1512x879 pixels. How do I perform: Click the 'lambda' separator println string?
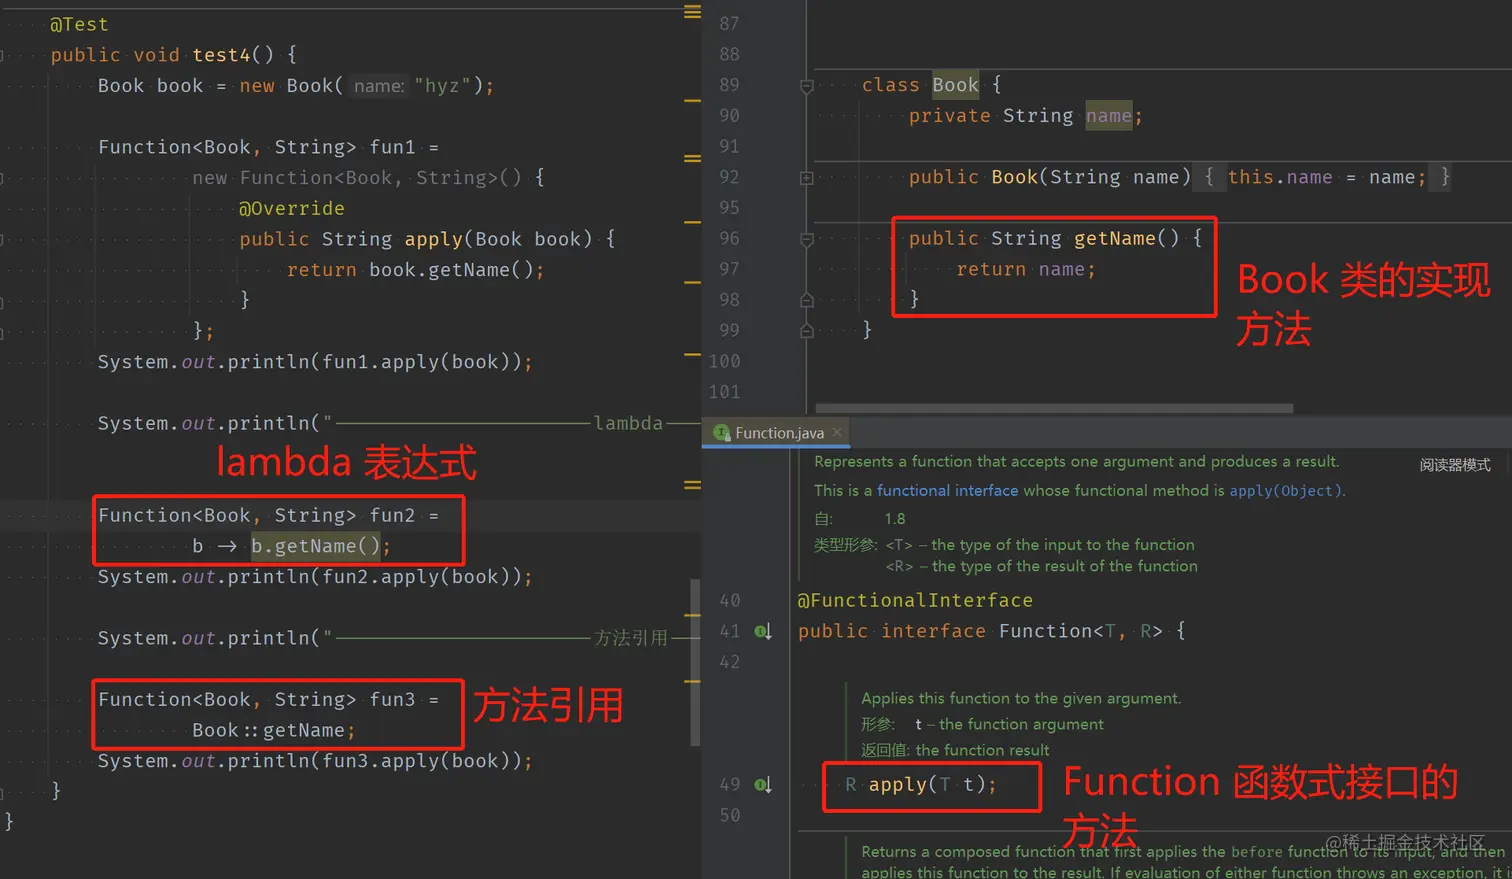click(510, 423)
